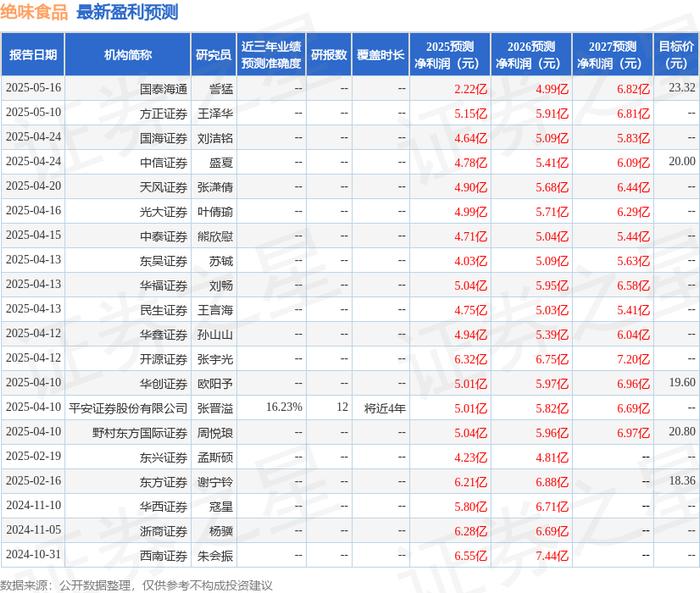Select the 2027预测净利润 header

(x=612, y=54)
